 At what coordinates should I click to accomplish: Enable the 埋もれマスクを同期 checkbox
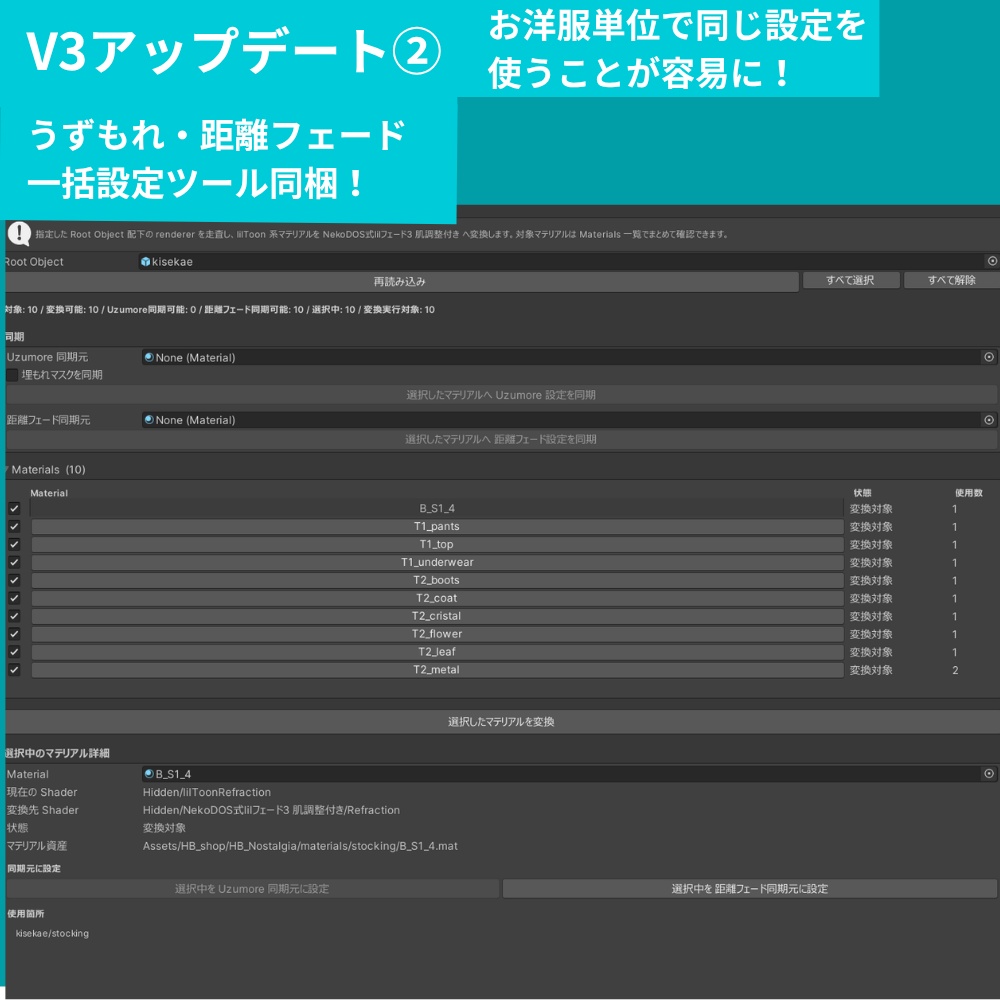pyautogui.click(x=13, y=375)
